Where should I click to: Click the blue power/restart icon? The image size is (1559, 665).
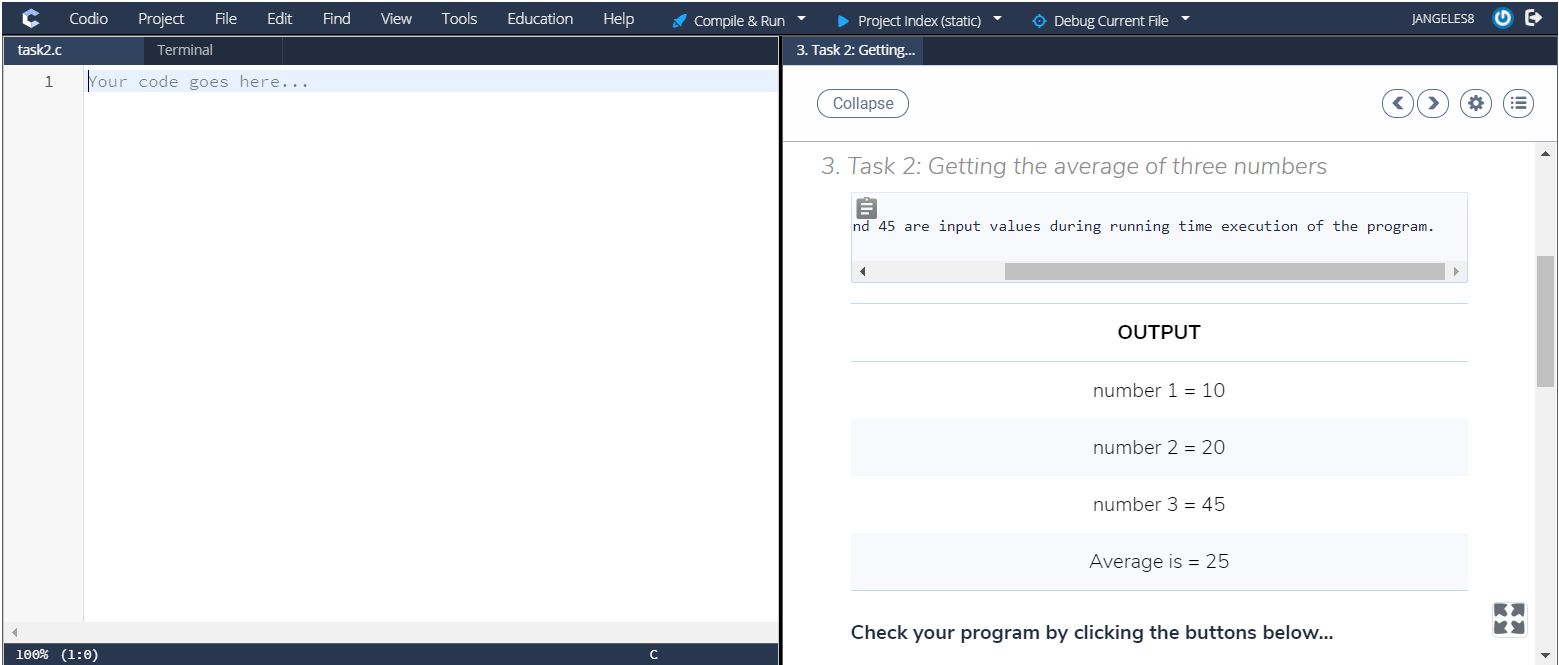1502,17
